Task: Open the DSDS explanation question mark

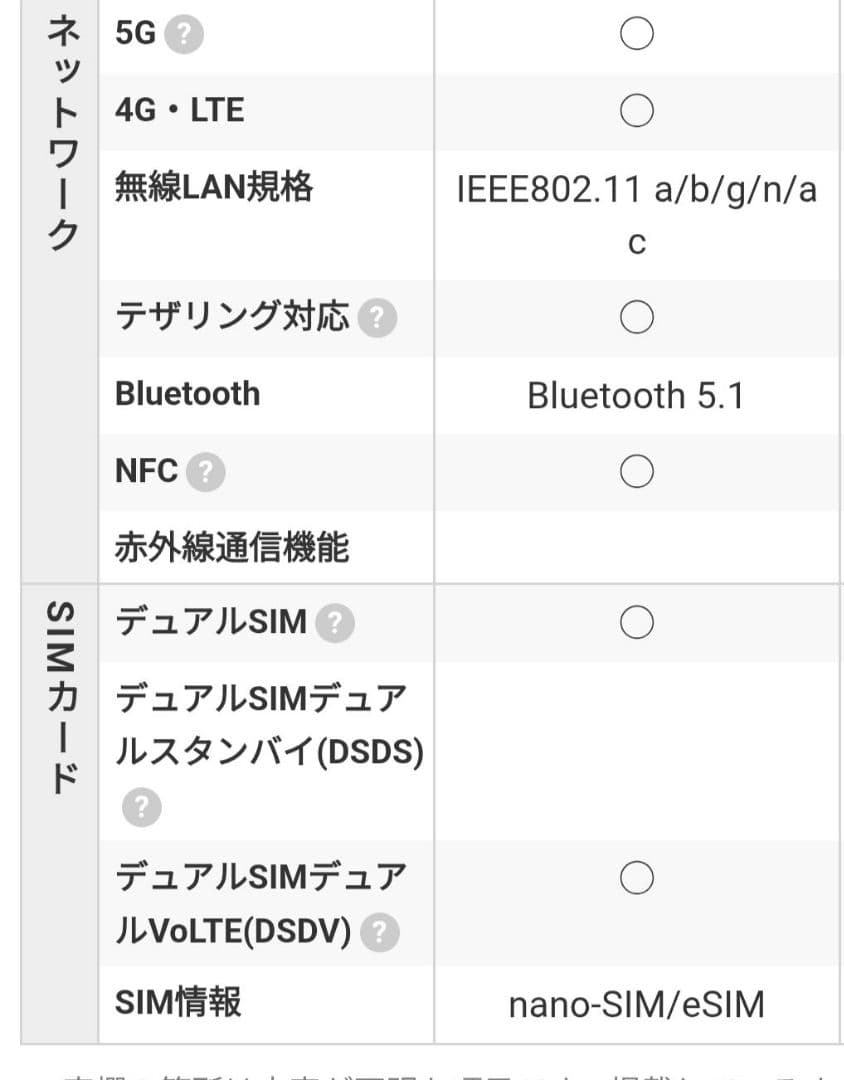Action: pyautogui.click(x=141, y=809)
